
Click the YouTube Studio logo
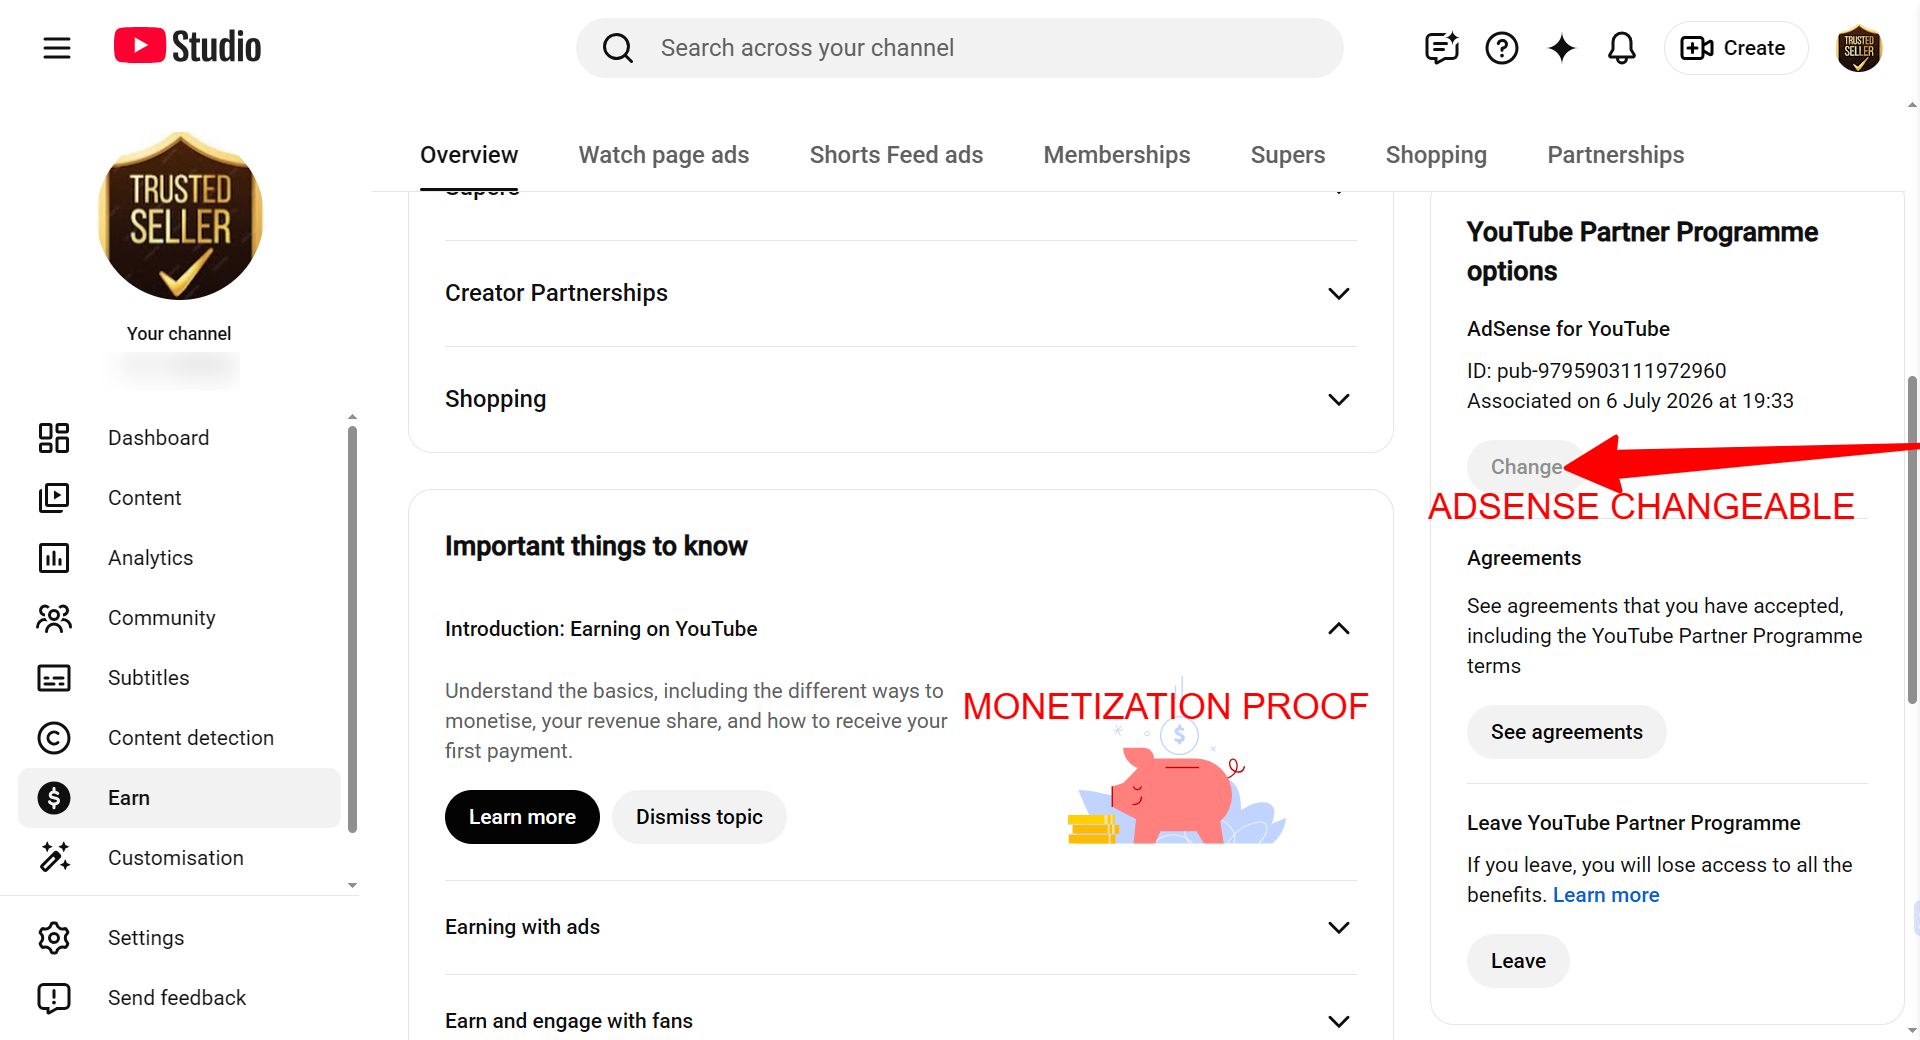pos(187,47)
